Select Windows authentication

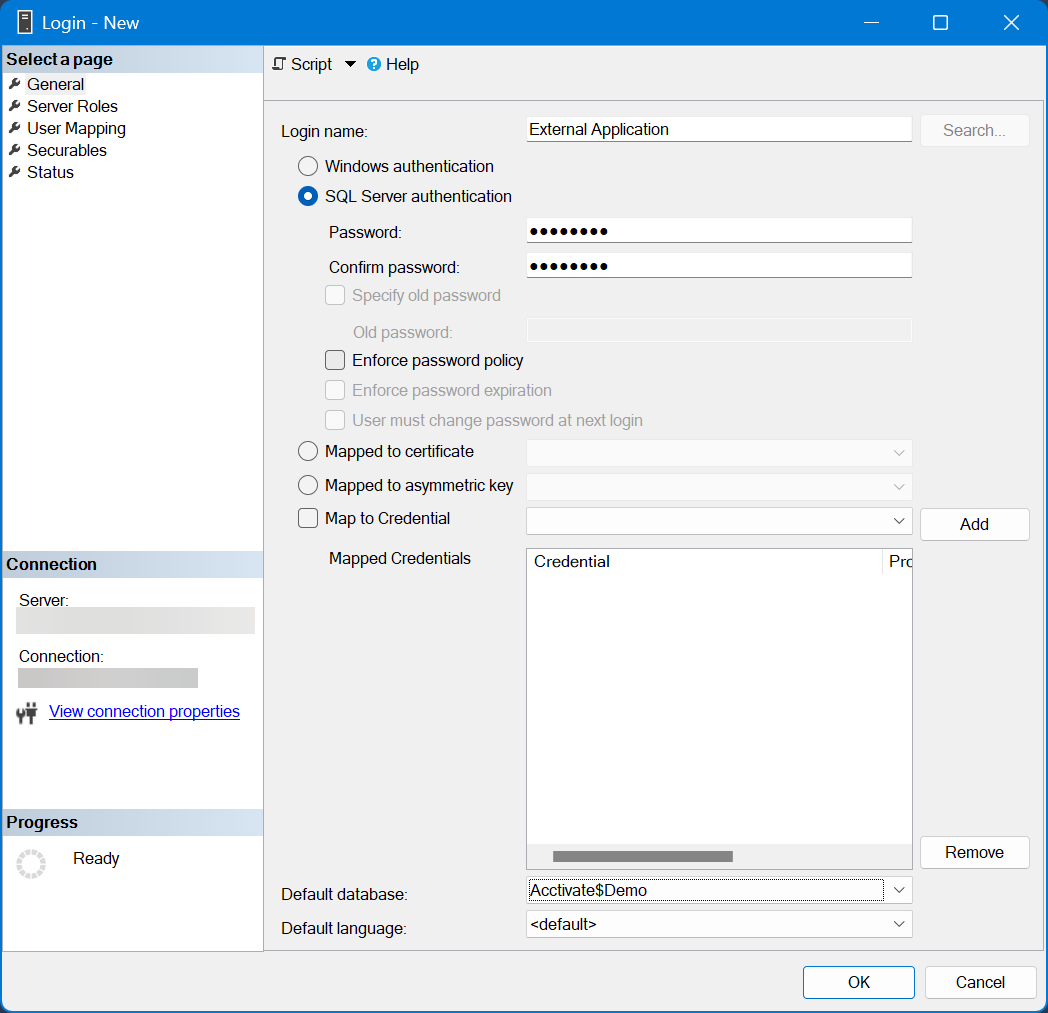click(308, 166)
